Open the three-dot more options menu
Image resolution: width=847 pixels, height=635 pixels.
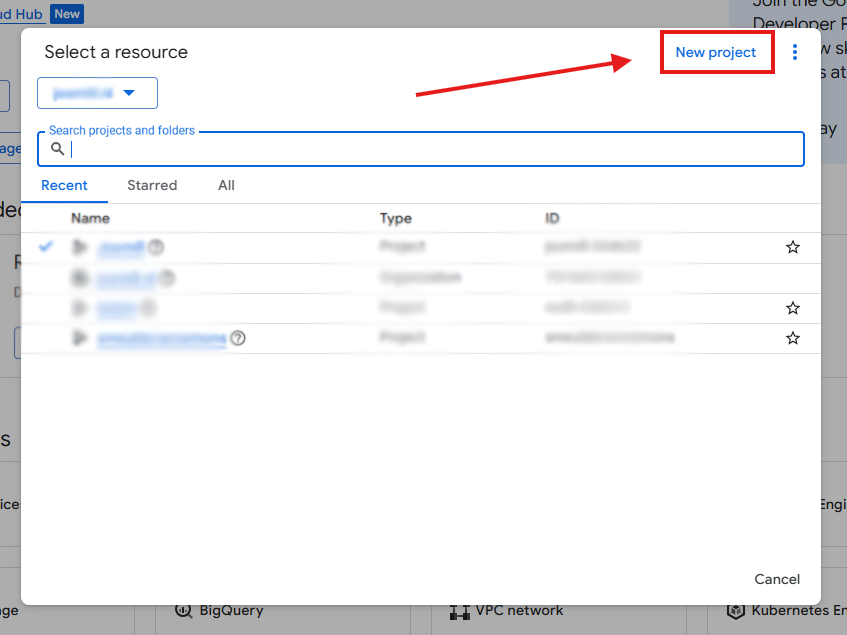pos(795,52)
